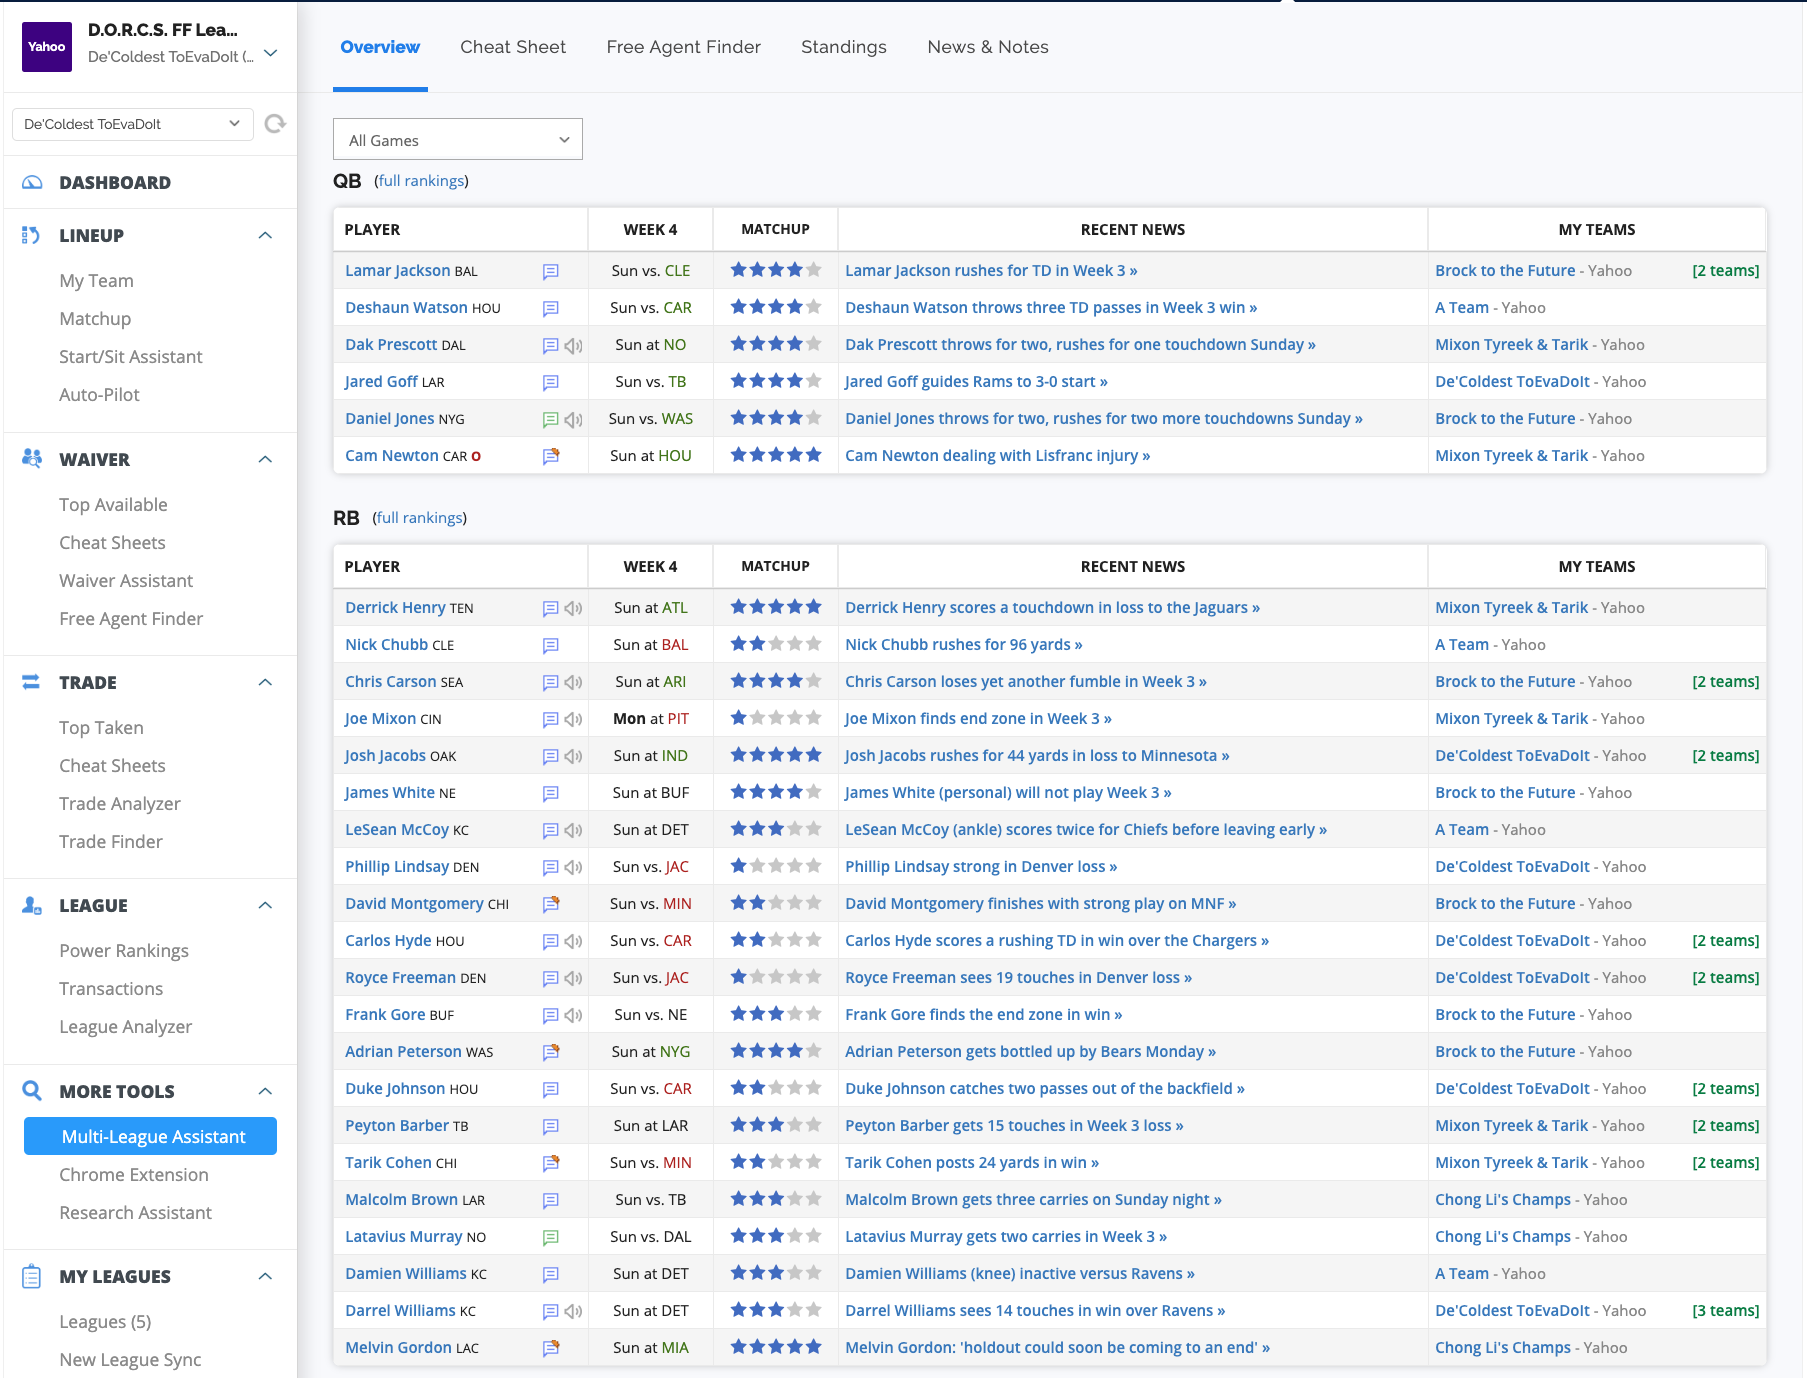Open Daniel Jones's green notes icon
The image size is (1807, 1378).
[550, 419]
